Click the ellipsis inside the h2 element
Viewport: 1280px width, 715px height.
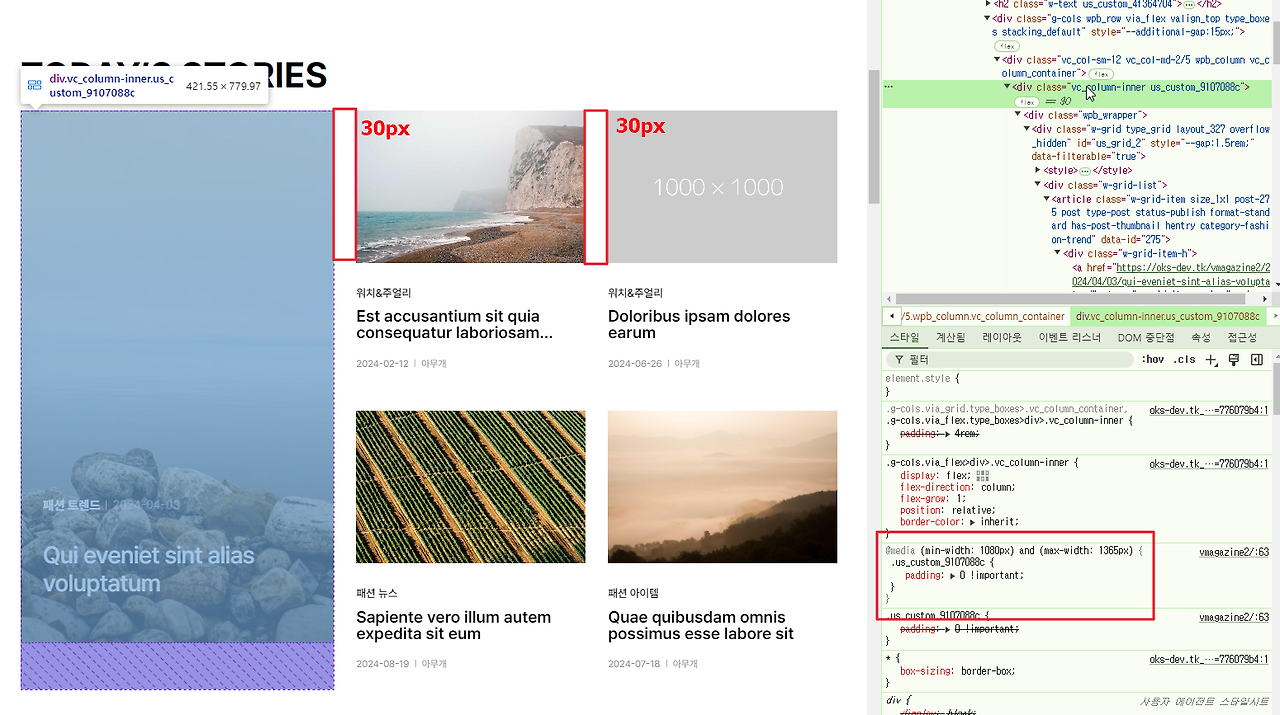(x=1189, y=5)
